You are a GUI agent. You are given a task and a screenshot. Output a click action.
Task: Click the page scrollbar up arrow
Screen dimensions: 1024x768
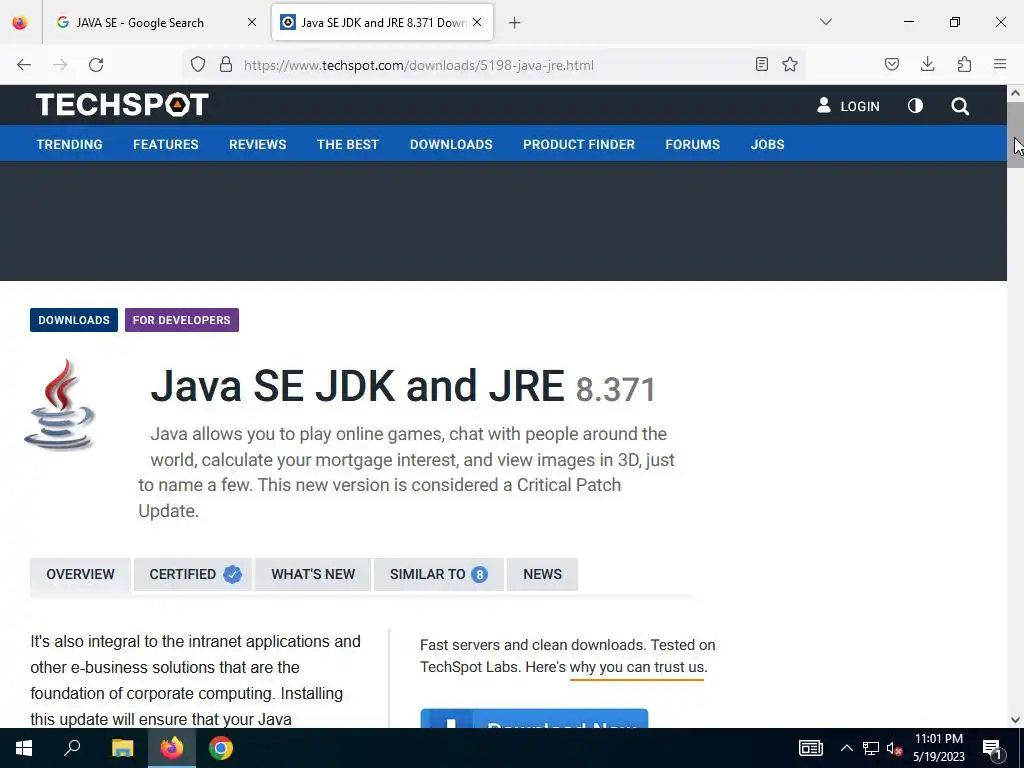[x=1016, y=93]
